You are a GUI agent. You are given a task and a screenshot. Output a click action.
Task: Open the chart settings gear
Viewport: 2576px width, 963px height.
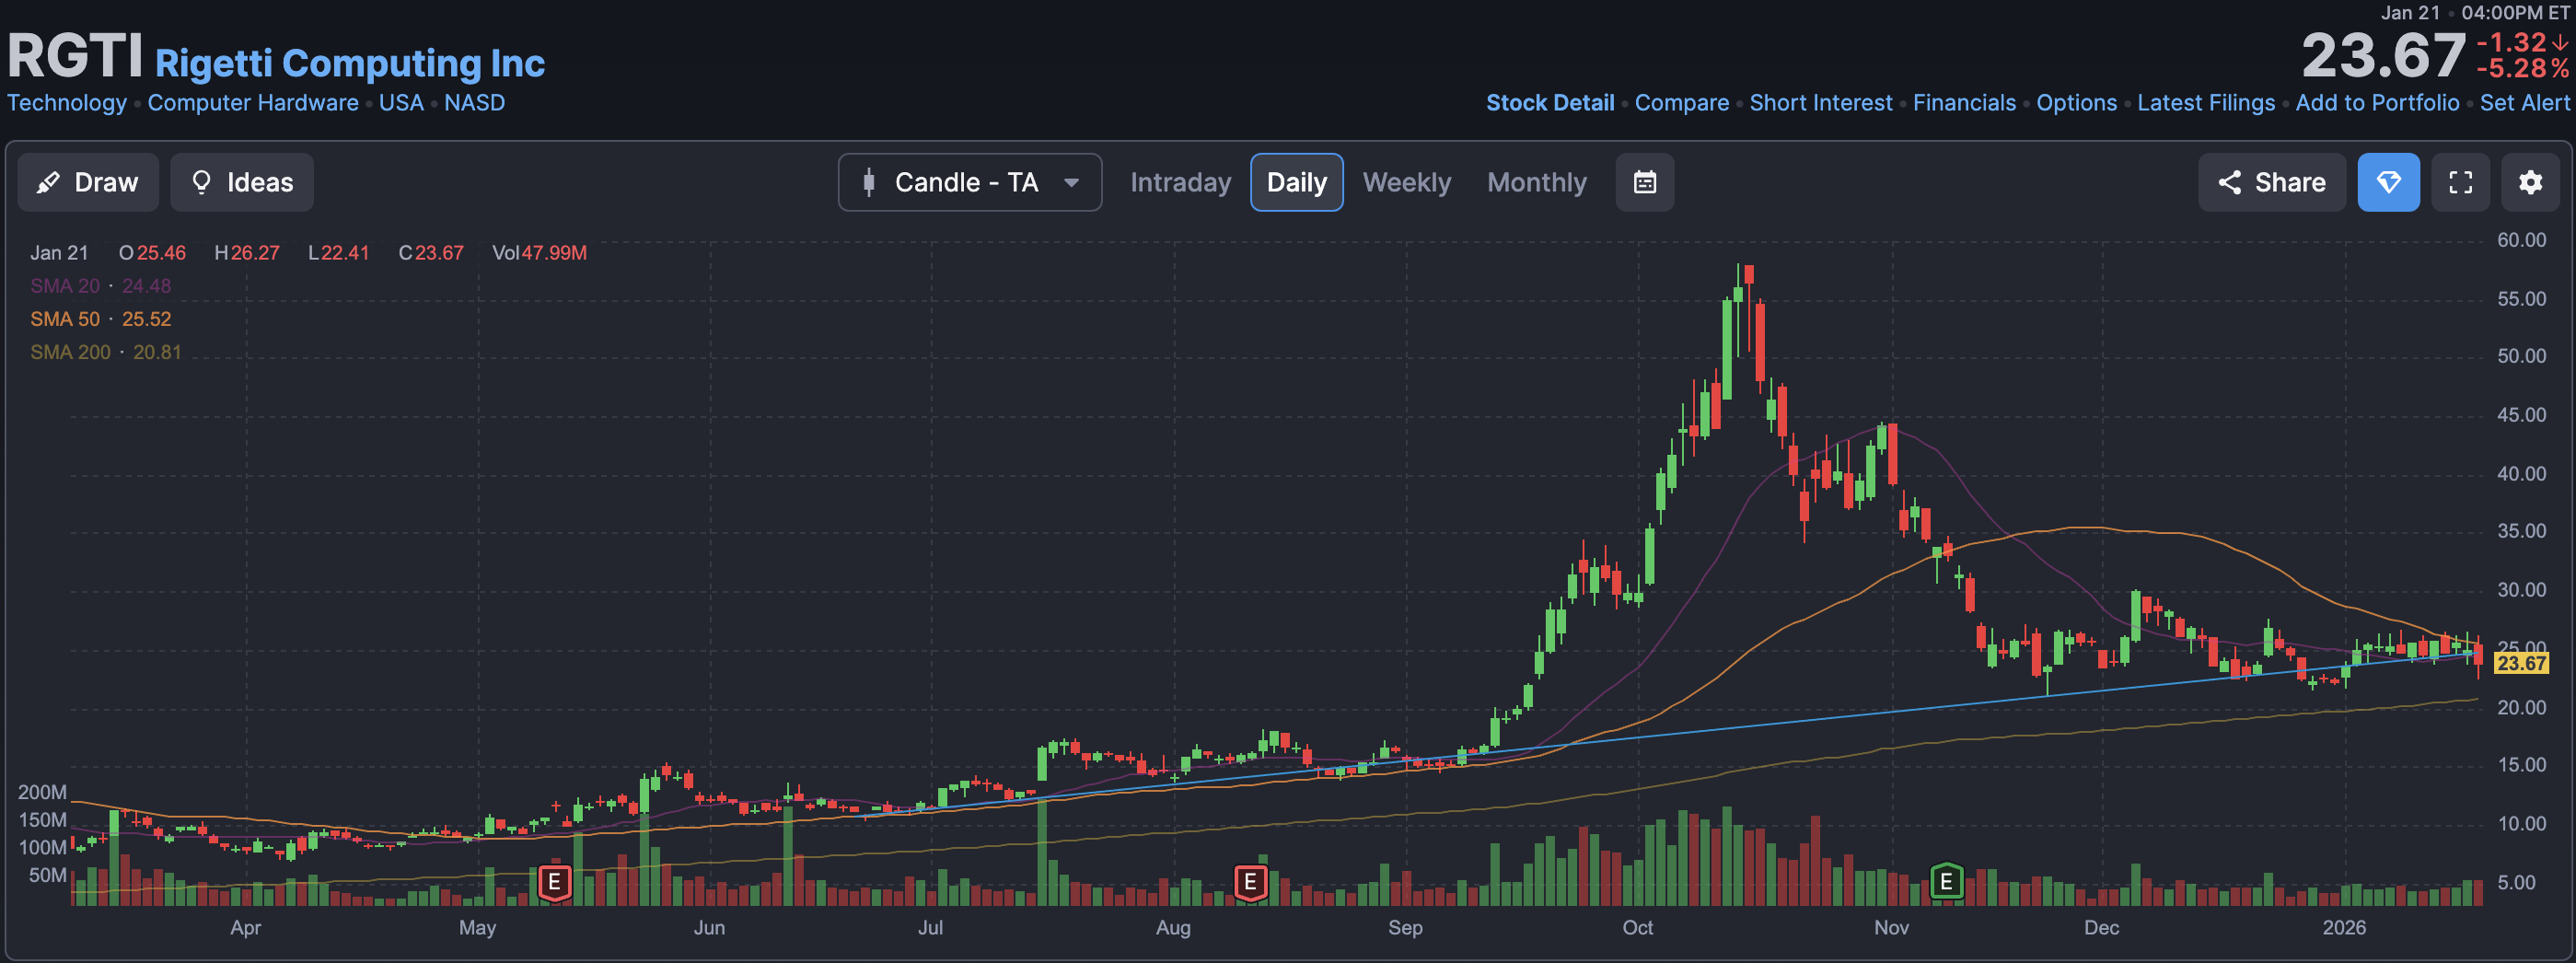[x=2531, y=182]
